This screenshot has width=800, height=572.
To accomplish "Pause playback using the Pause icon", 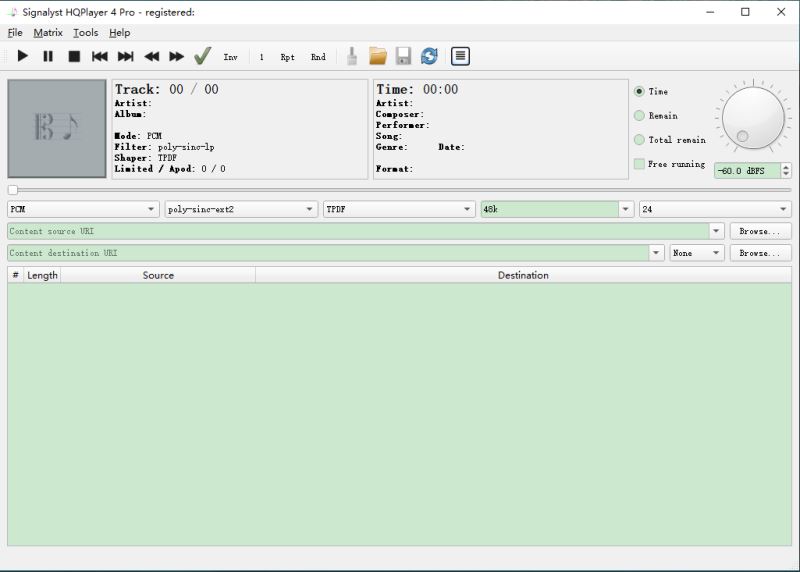I will [x=48, y=56].
